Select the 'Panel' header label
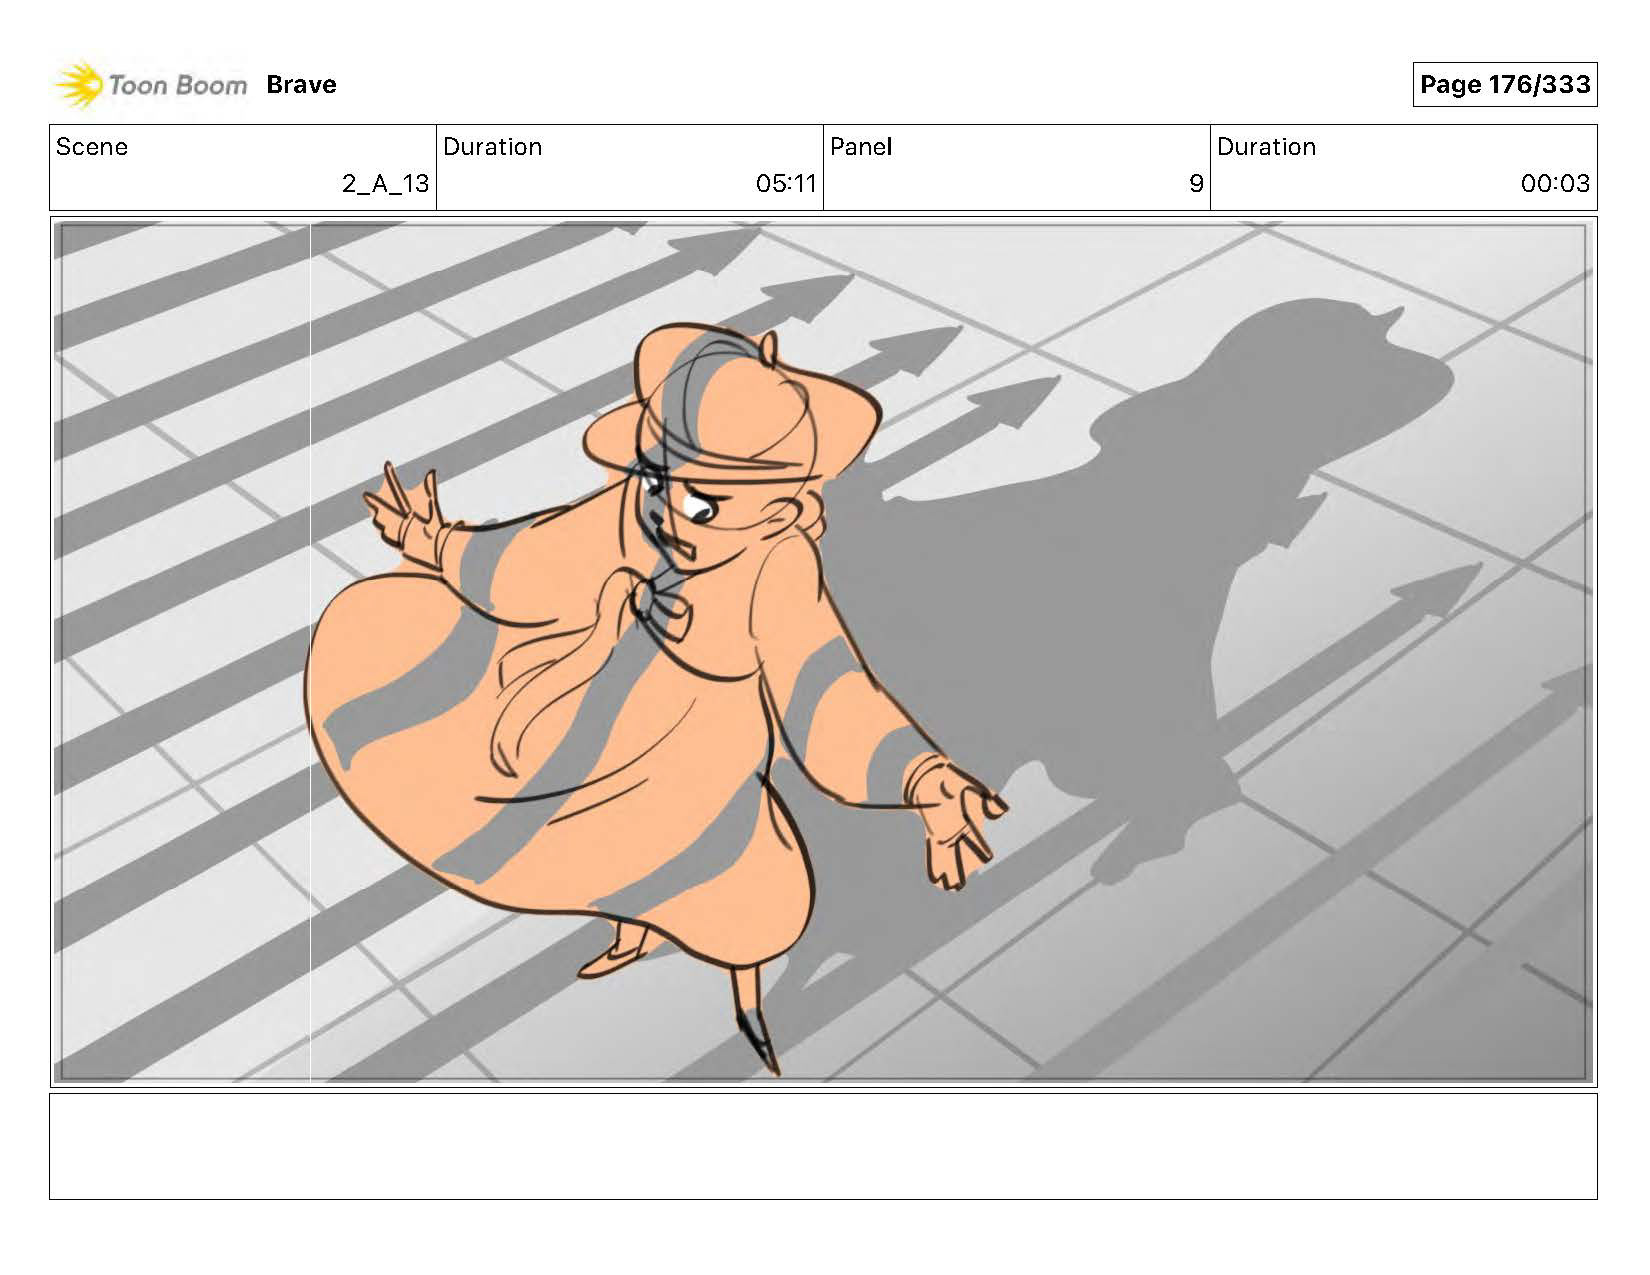Screen dimensions: 1650x1275 point(860,147)
